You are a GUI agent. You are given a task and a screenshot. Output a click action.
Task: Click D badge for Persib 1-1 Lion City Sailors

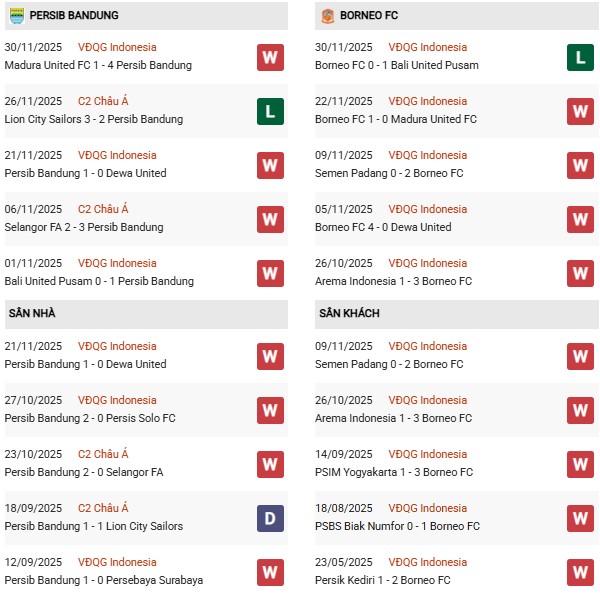(x=269, y=518)
